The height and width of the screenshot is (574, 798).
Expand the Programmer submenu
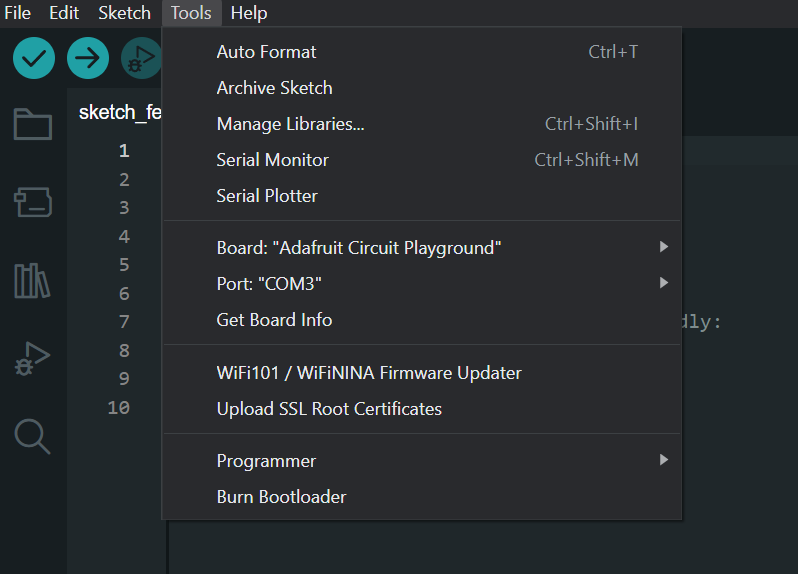pos(663,460)
